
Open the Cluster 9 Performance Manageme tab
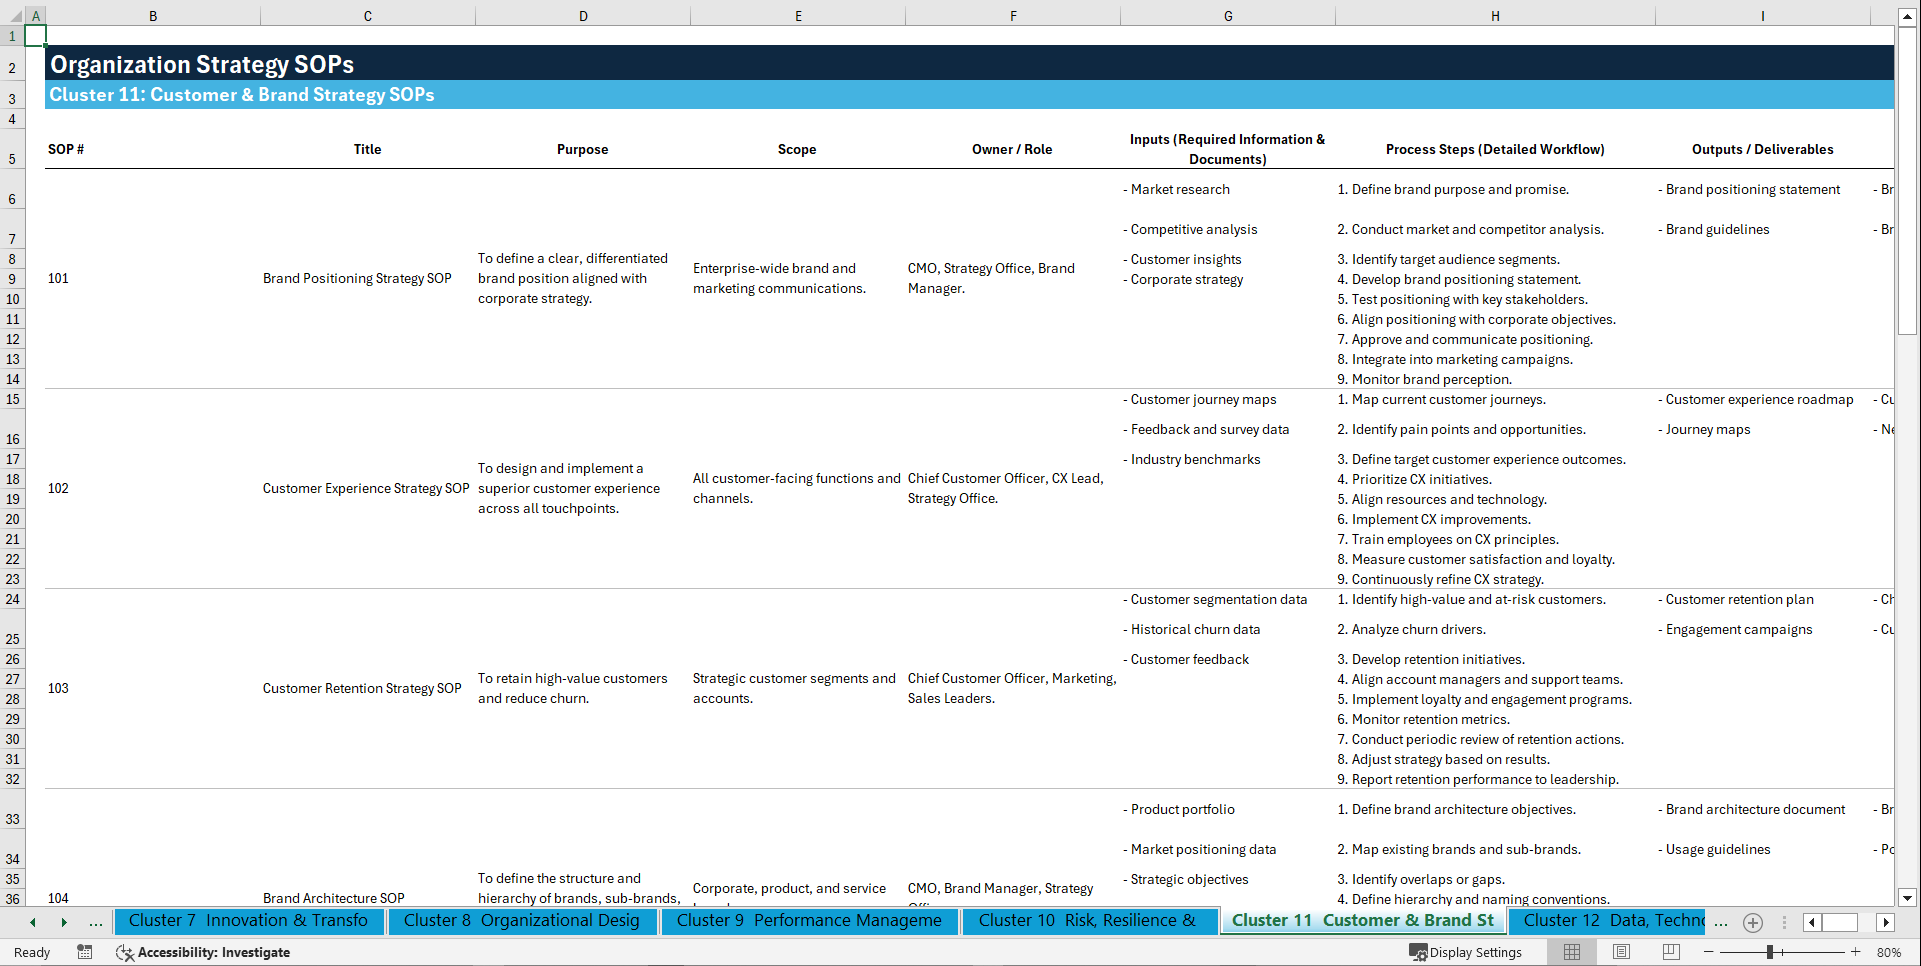810,921
